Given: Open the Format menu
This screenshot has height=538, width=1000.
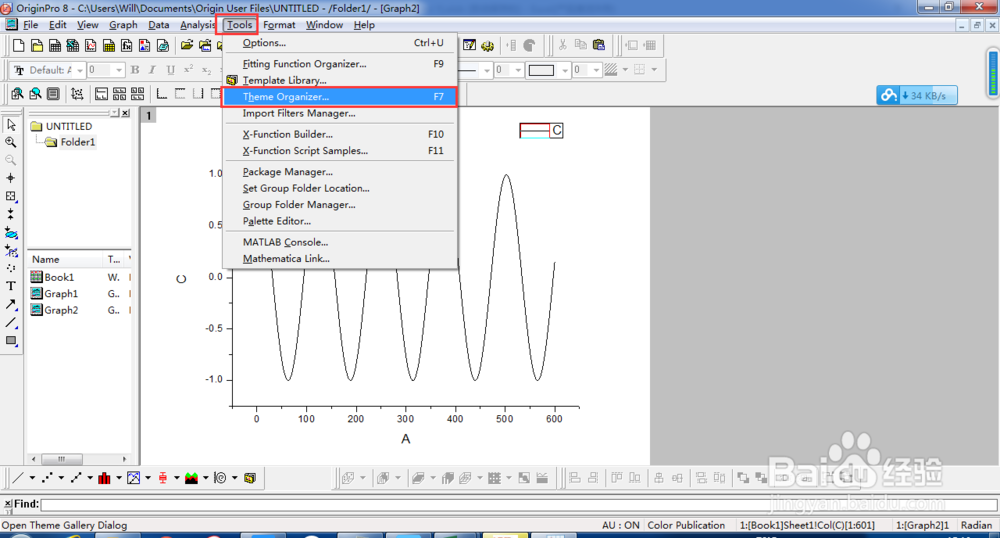Looking at the screenshot, I should pyautogui.click(x=279, y=25).
